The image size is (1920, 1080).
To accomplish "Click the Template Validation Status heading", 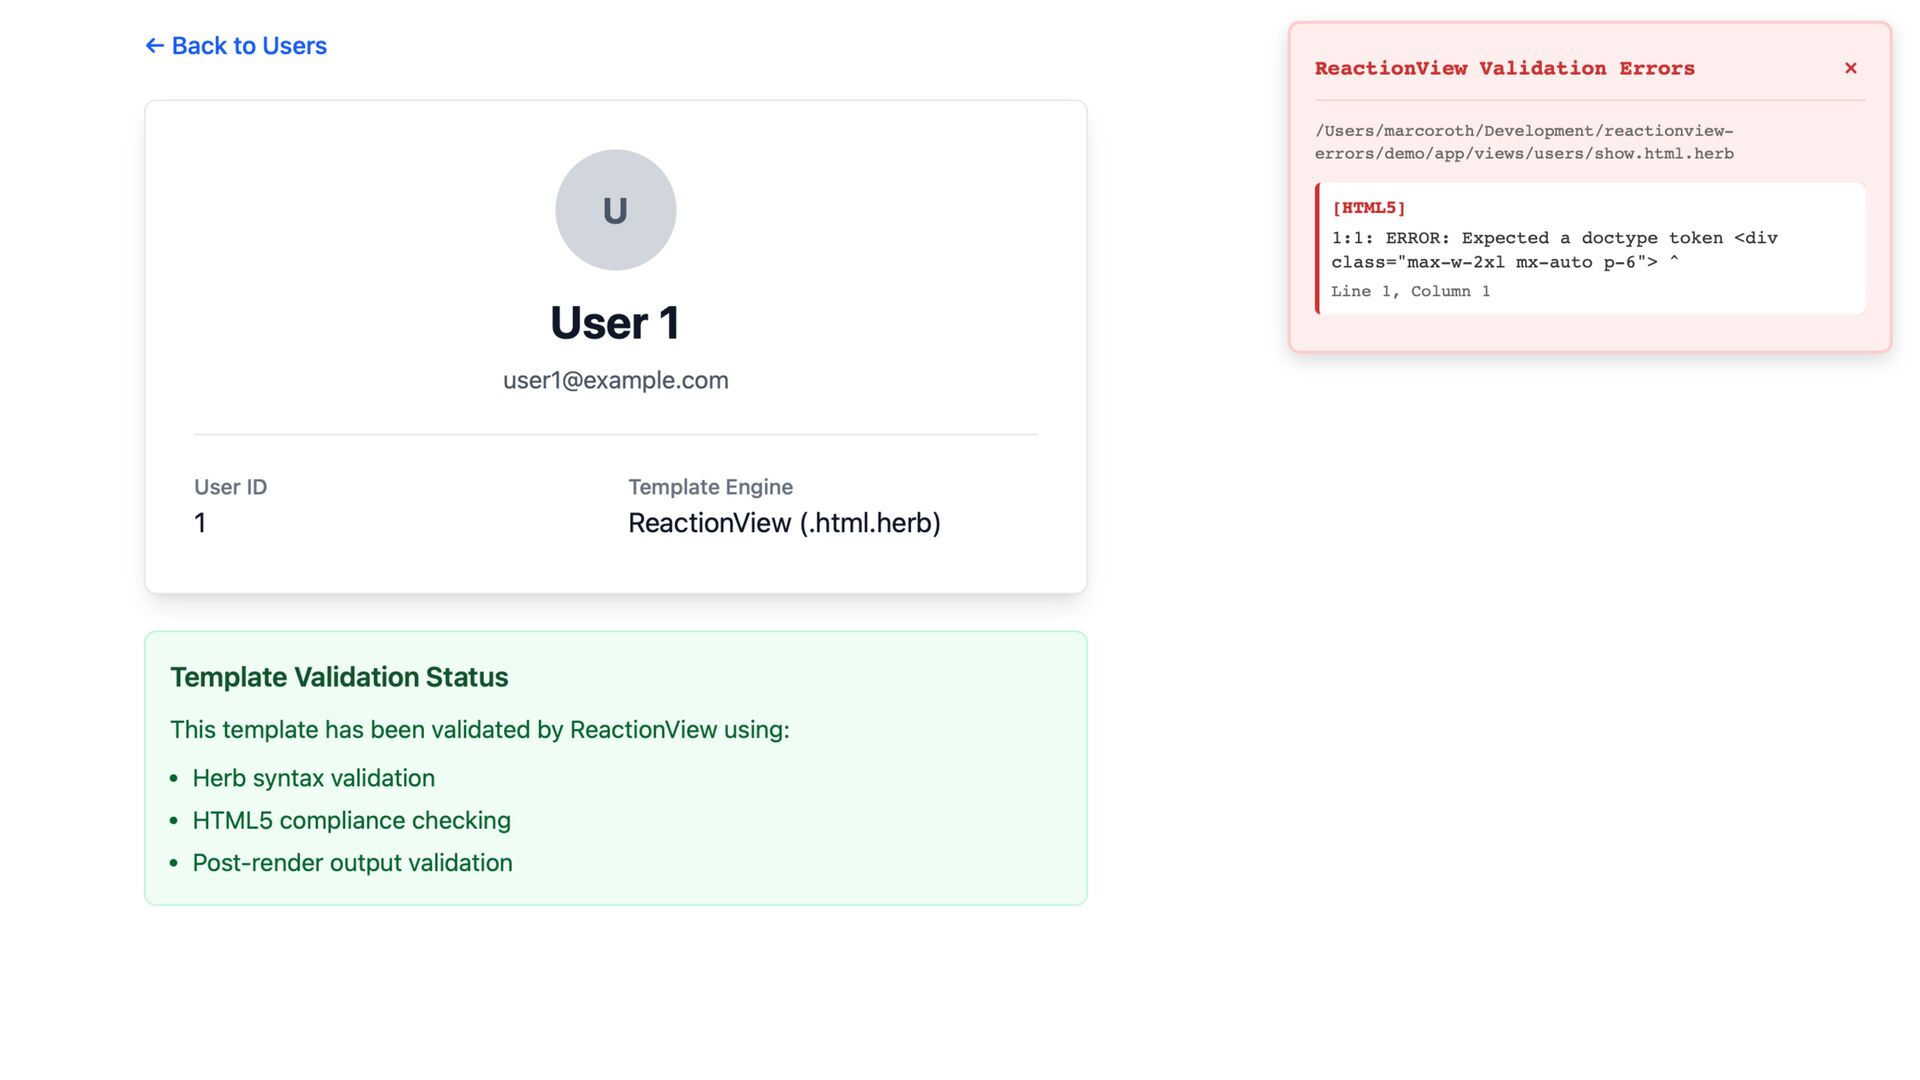I will [x=339, y=677].
